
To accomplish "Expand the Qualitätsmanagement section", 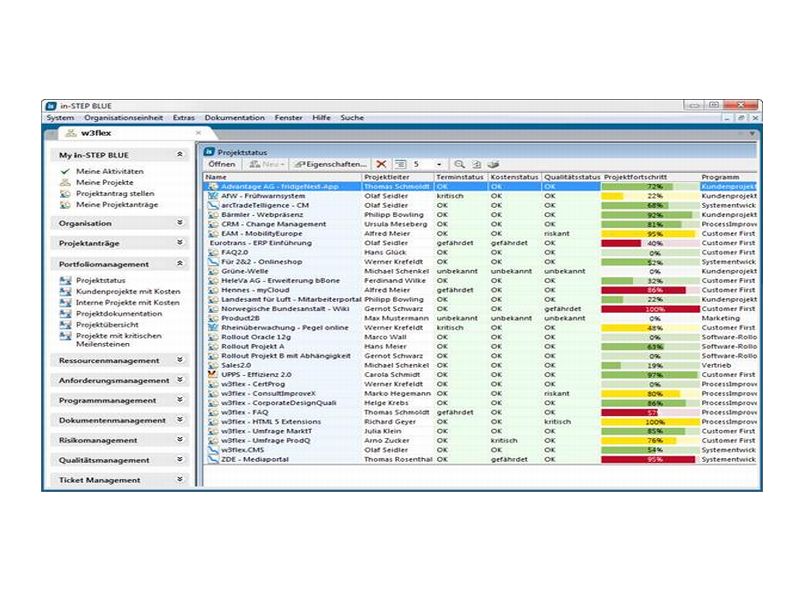I will point(180,460).
